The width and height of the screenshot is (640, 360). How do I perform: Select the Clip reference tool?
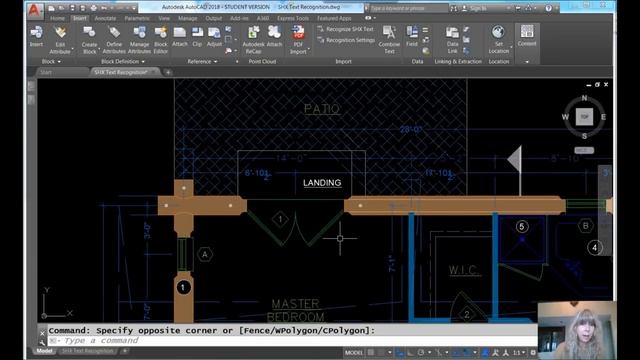pos(197,36)
